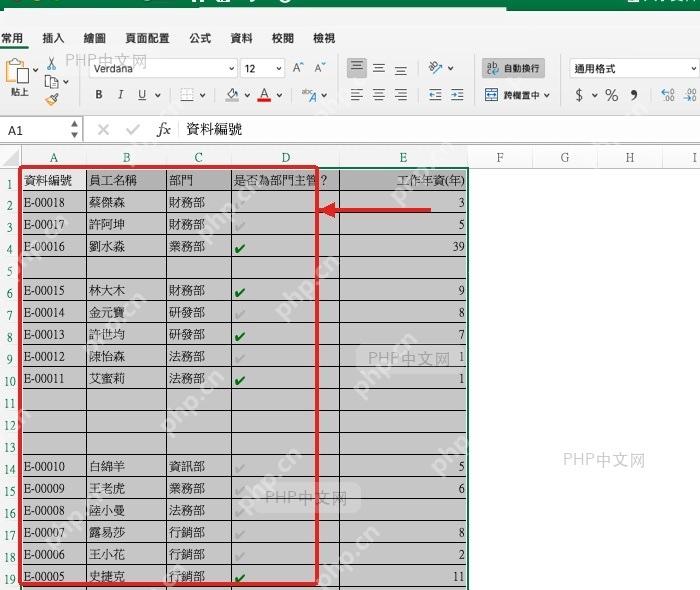This screenshot has width=700, height=590.
Task: Confirm formula entry checkmark button
Action: coord(133,130)
